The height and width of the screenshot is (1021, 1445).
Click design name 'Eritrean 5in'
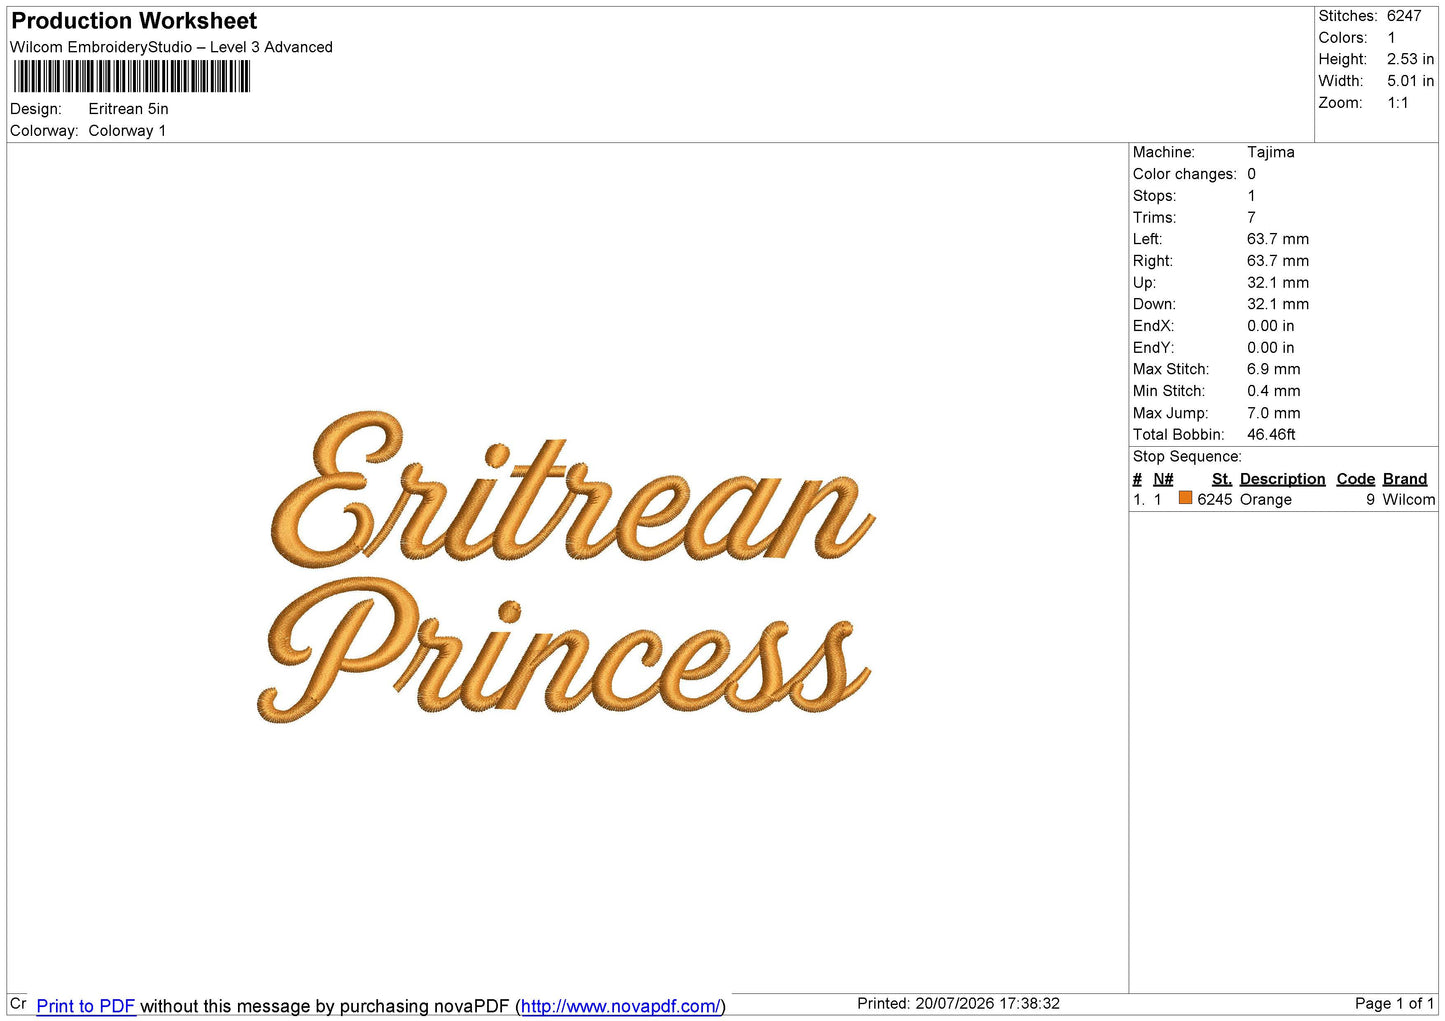point(129,109)
